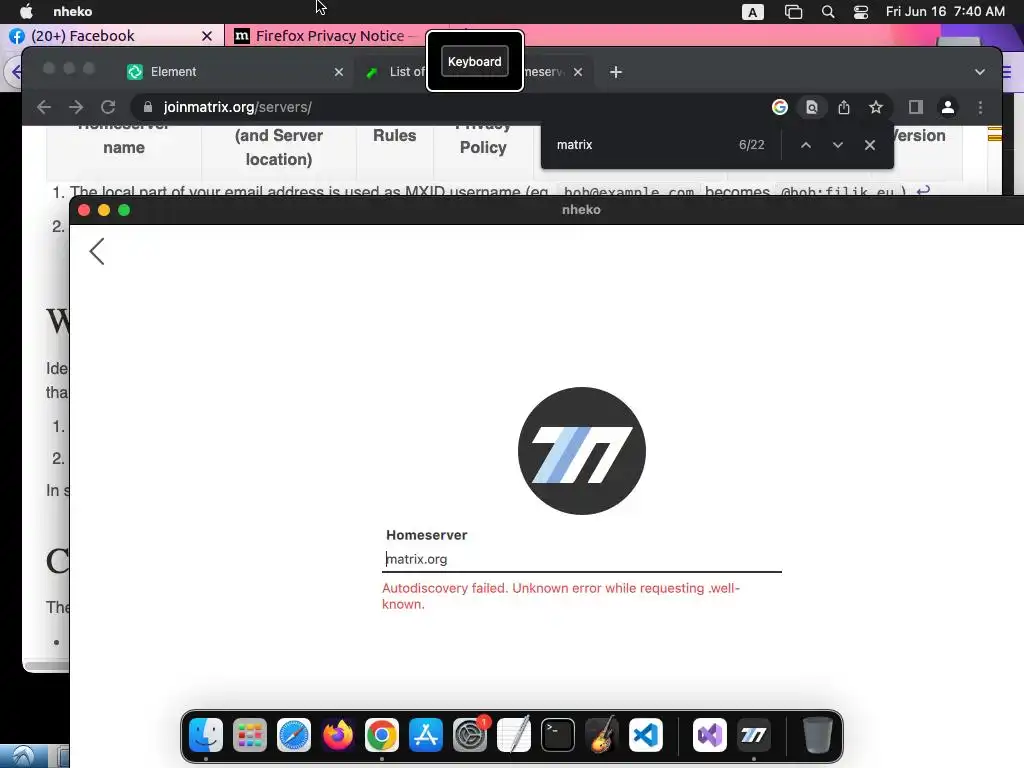Click the Stage Manager windows icon in menu bar
The height and width of the screenshot is (768, 1024).
pos(793,12)
